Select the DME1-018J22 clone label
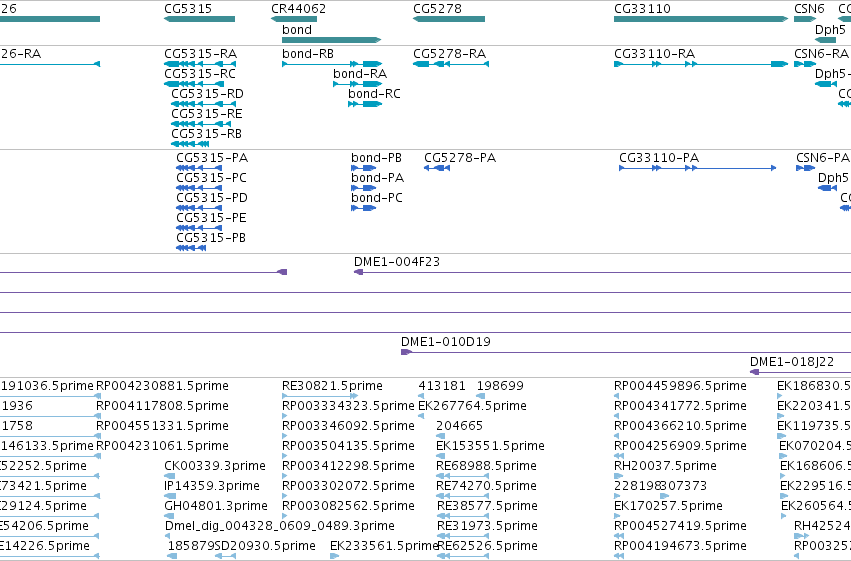Screen dimensions: 851x561 (x=792, y=362)
